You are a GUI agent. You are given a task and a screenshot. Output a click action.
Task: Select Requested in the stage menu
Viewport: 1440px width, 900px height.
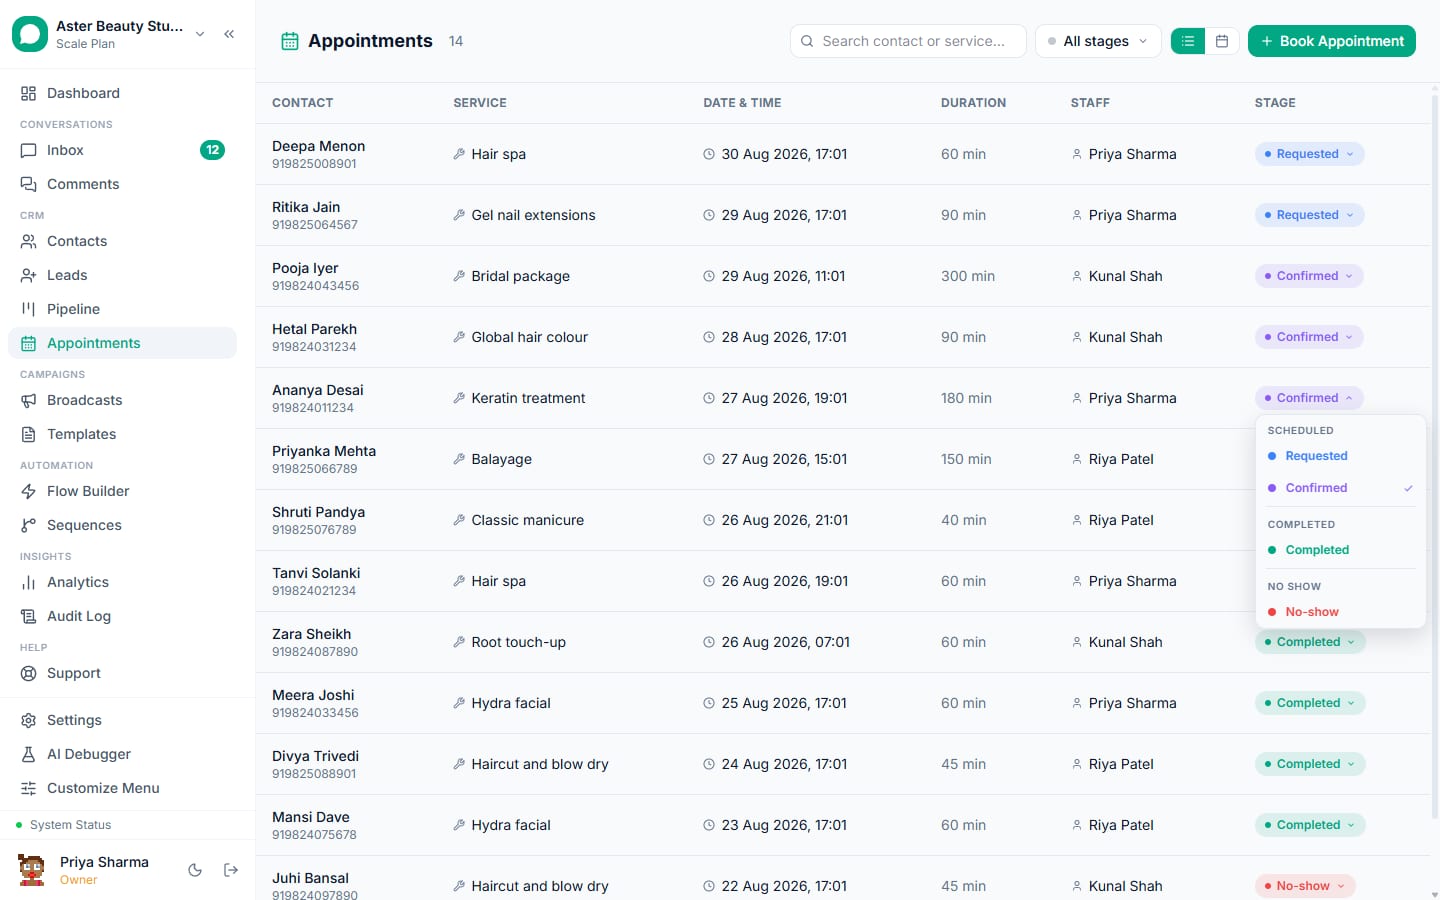coord(1340,456)
